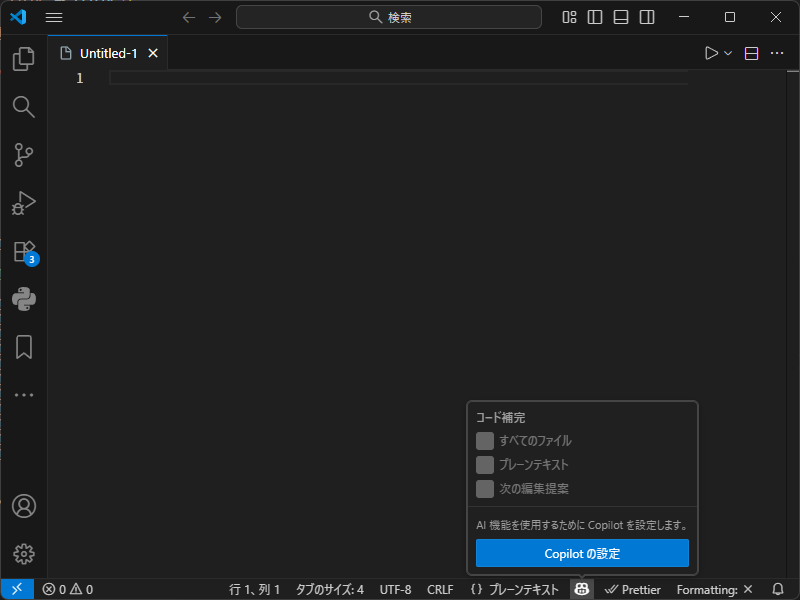
Task: Click the Copilot status bar icon
Action: [x=582, y=589]
